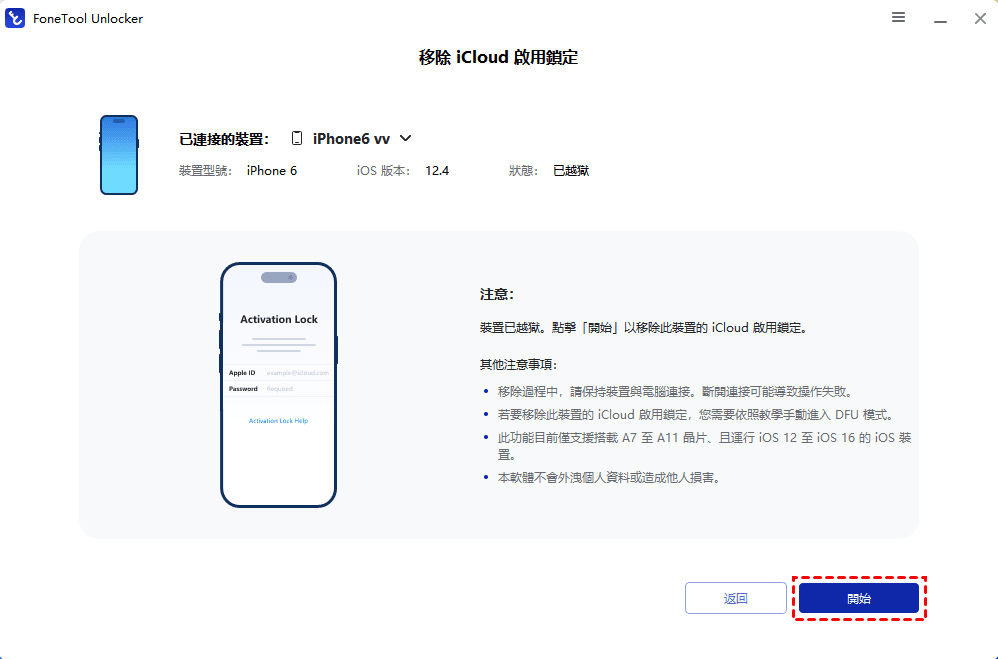Click the 注意 notice heading

pyautogui.click(x=496, y=295)
